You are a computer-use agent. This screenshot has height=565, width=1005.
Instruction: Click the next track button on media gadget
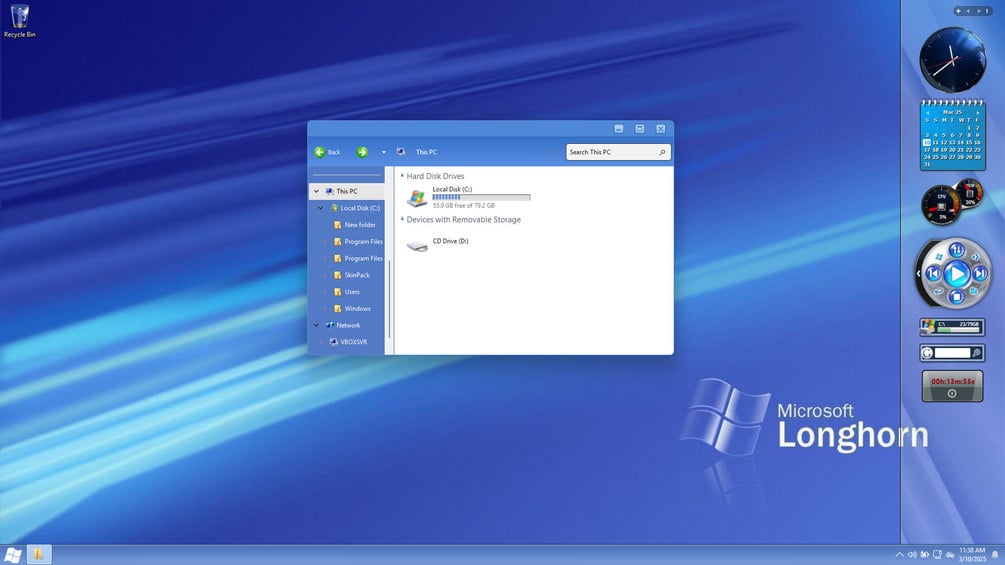tap(980, 274)
